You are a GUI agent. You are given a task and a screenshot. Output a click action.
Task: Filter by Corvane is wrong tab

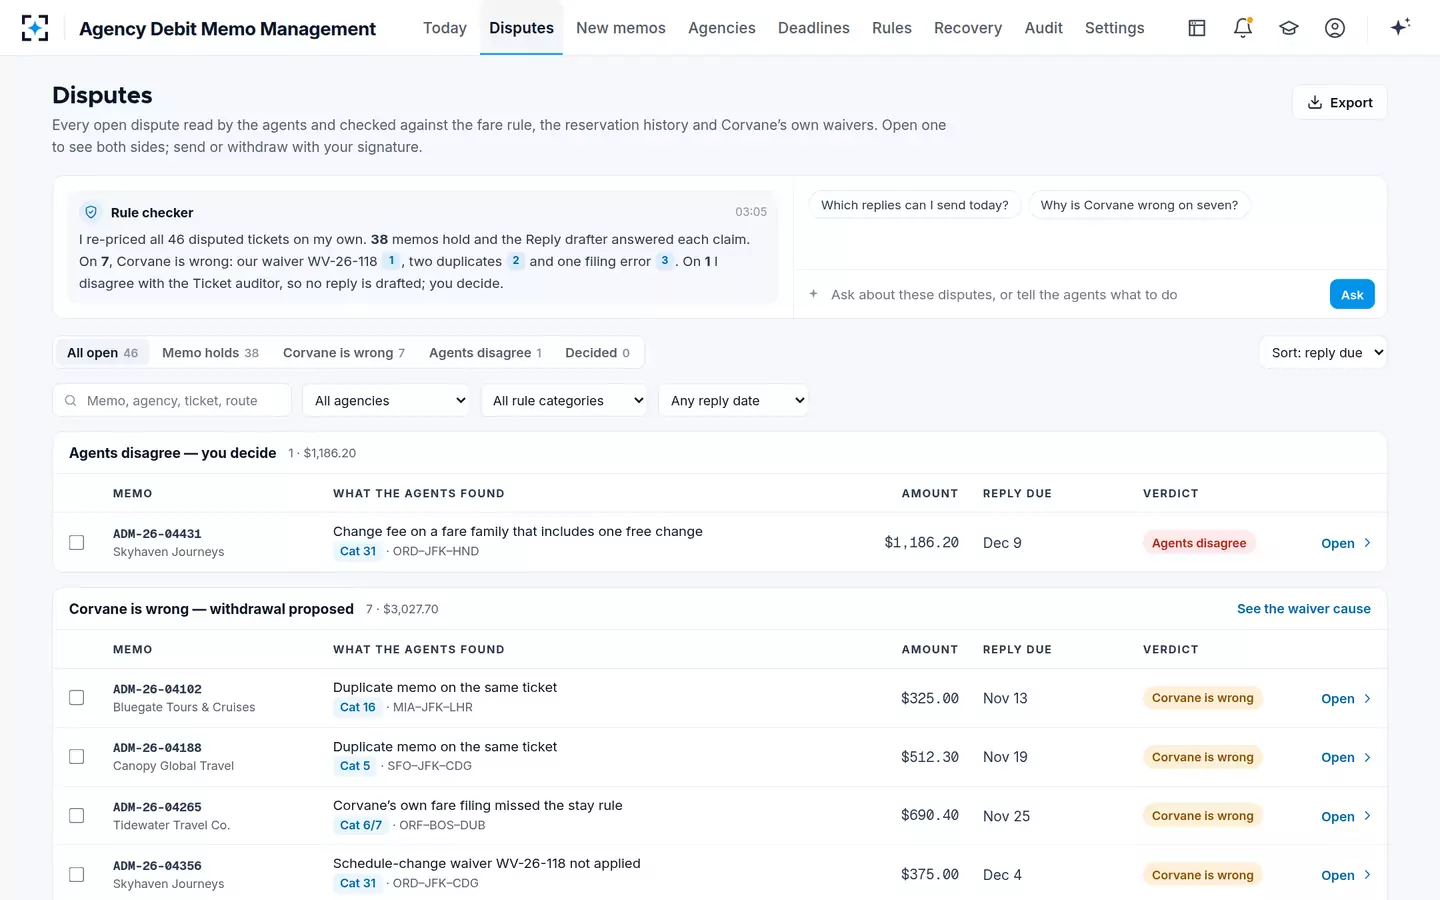tap(344, 353)
